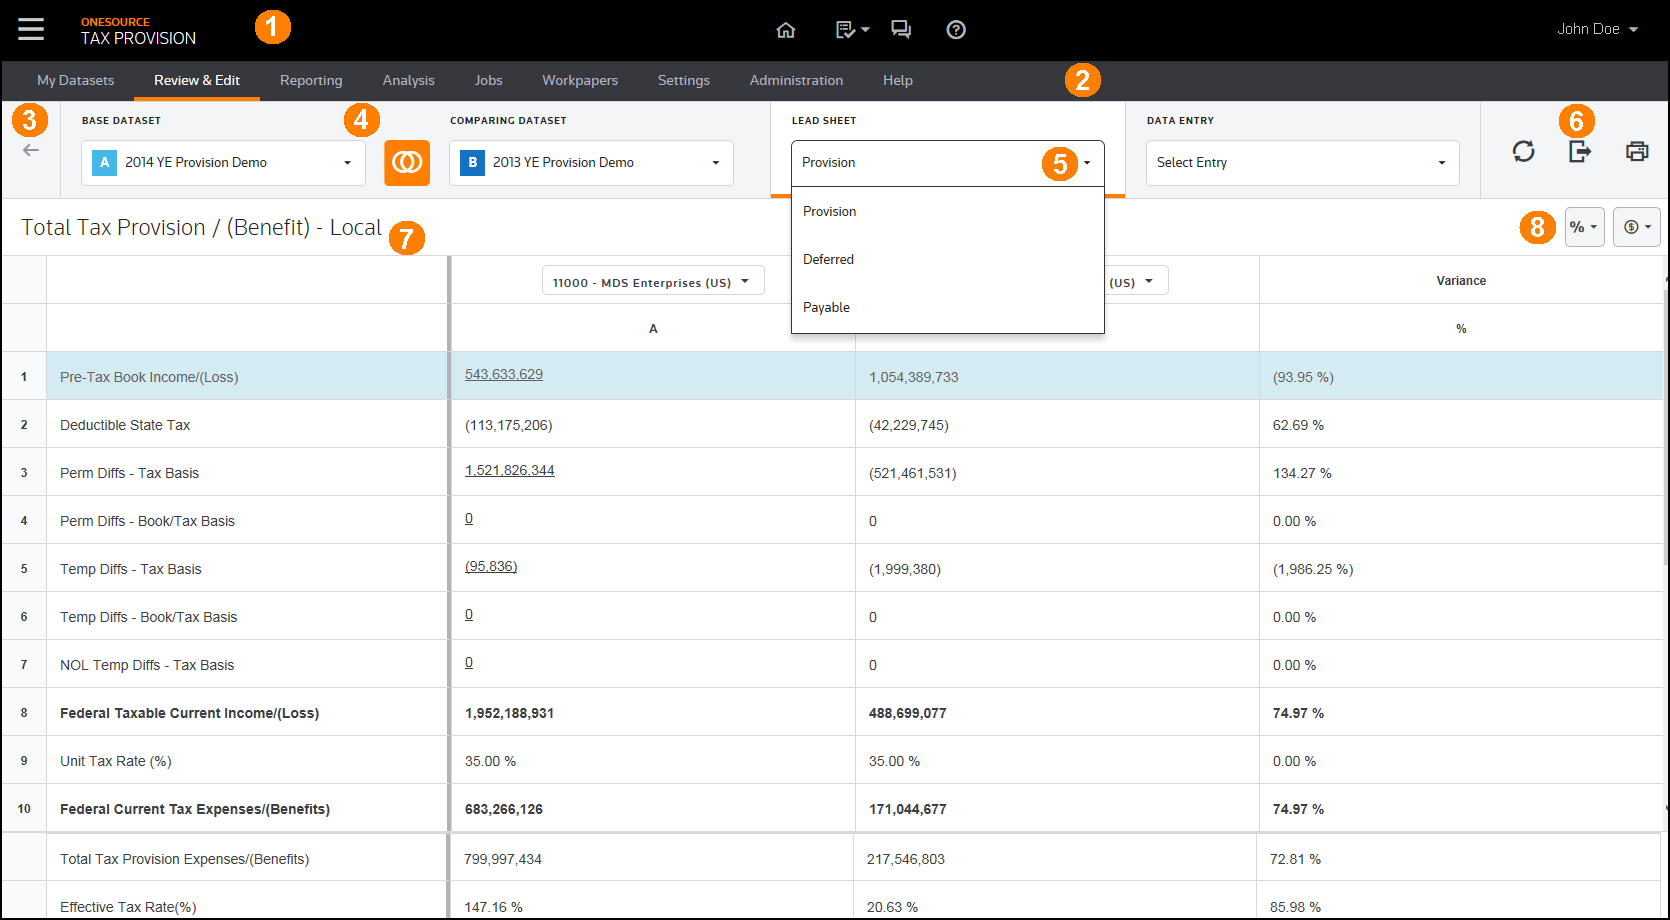Open the Help tab
Viewport: 1670px width, 920px height.
(898, 80)
